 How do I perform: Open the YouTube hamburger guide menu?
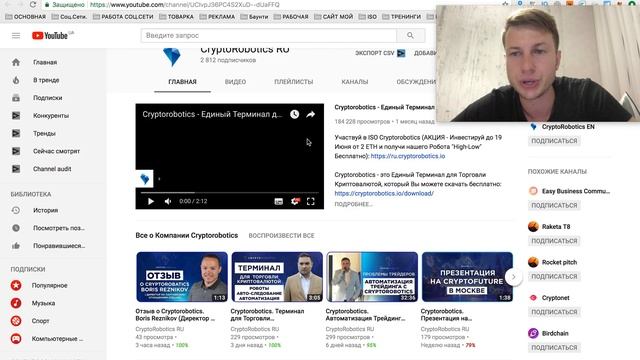click(x=16, y=36)
